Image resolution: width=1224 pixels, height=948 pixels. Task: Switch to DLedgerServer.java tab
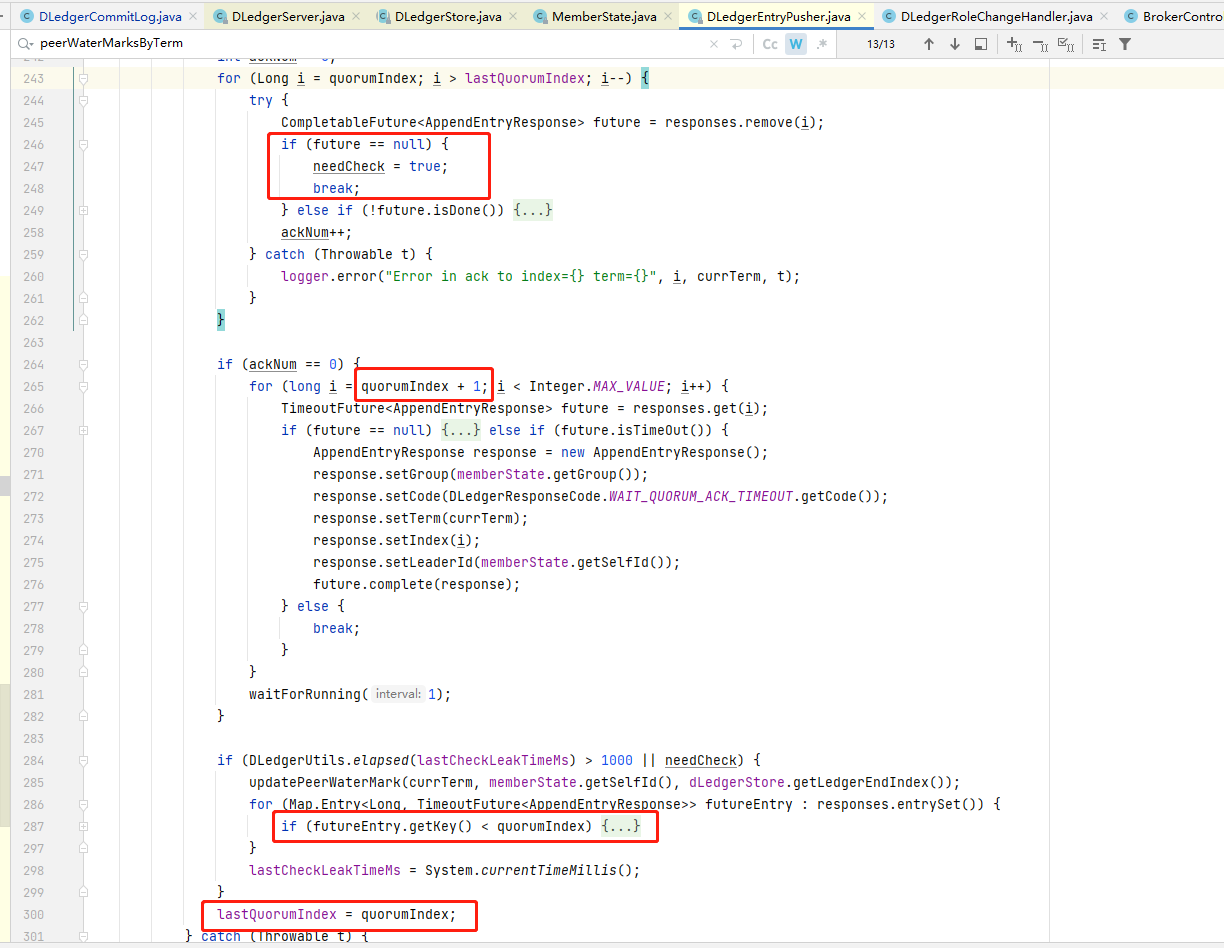coord(288,17)
